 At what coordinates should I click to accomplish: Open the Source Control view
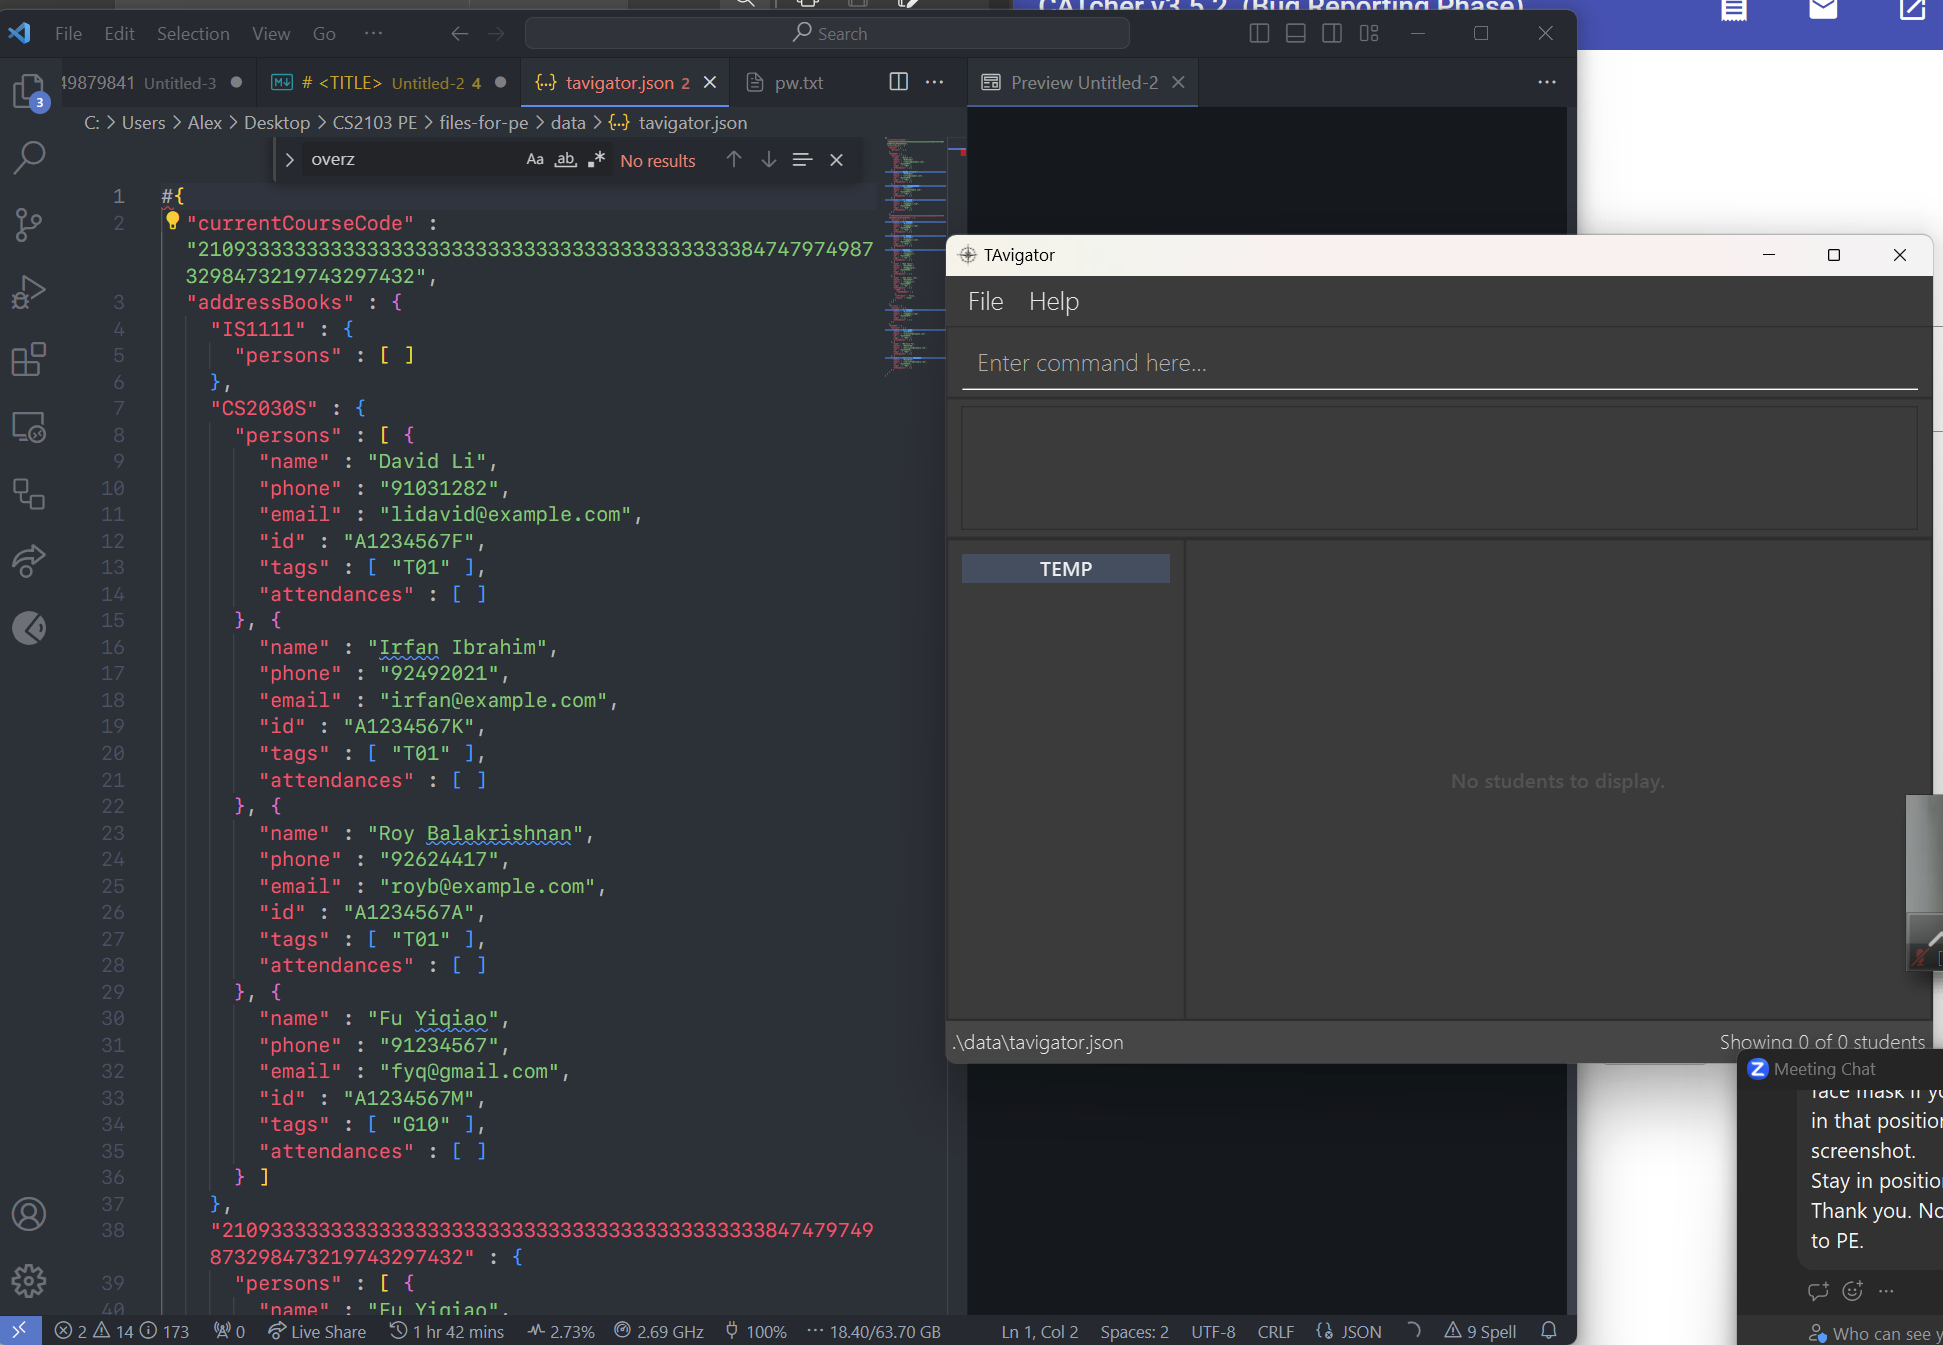point(29,224)
